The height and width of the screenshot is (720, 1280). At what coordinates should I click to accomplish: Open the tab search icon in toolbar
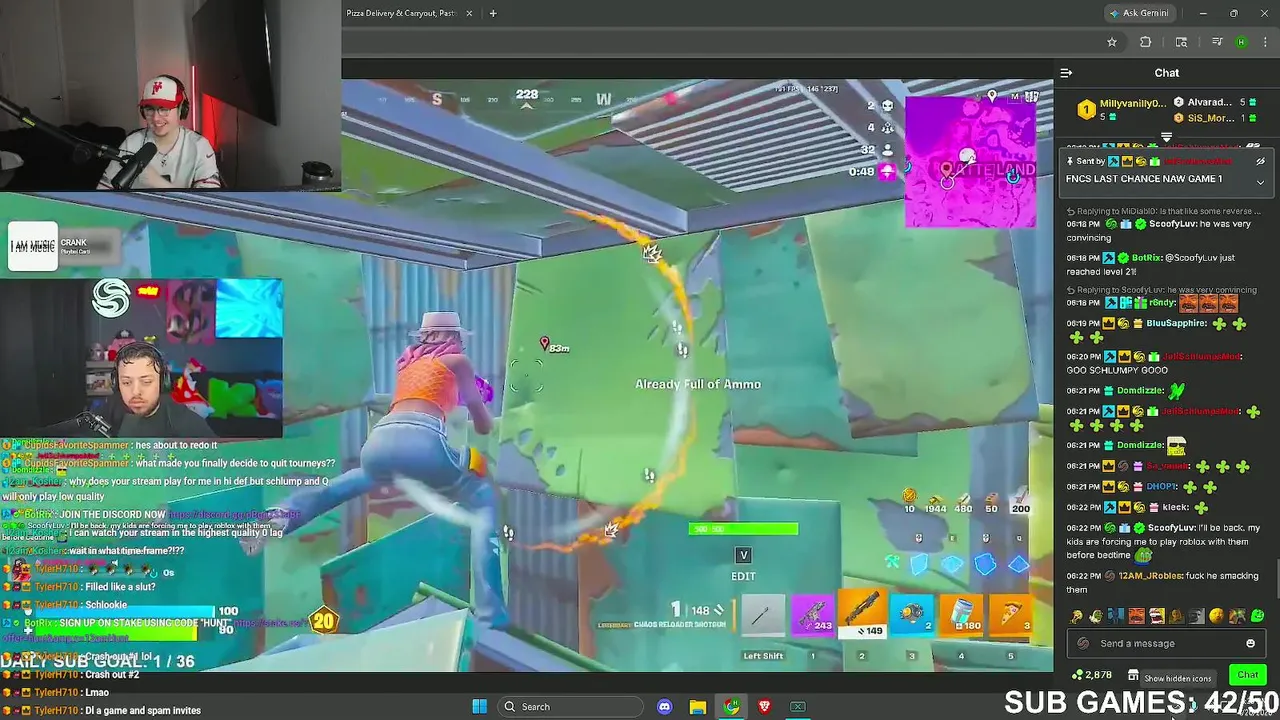point(1181,42)
